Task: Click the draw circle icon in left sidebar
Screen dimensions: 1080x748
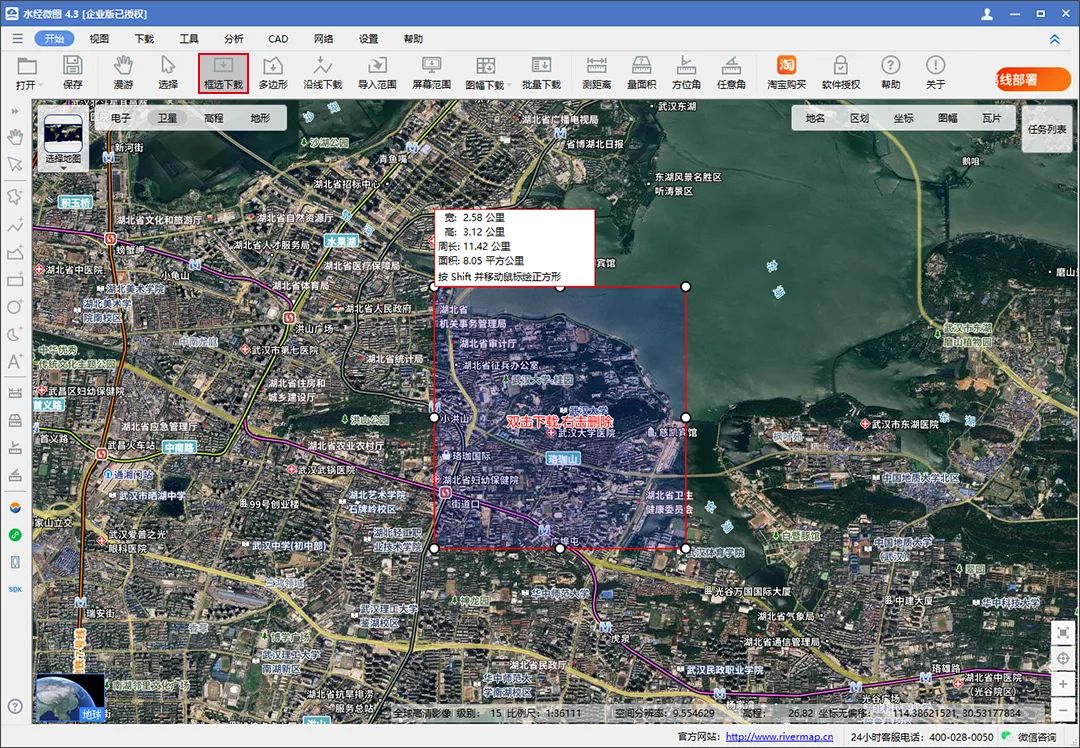Action: [x=15, y=307]
